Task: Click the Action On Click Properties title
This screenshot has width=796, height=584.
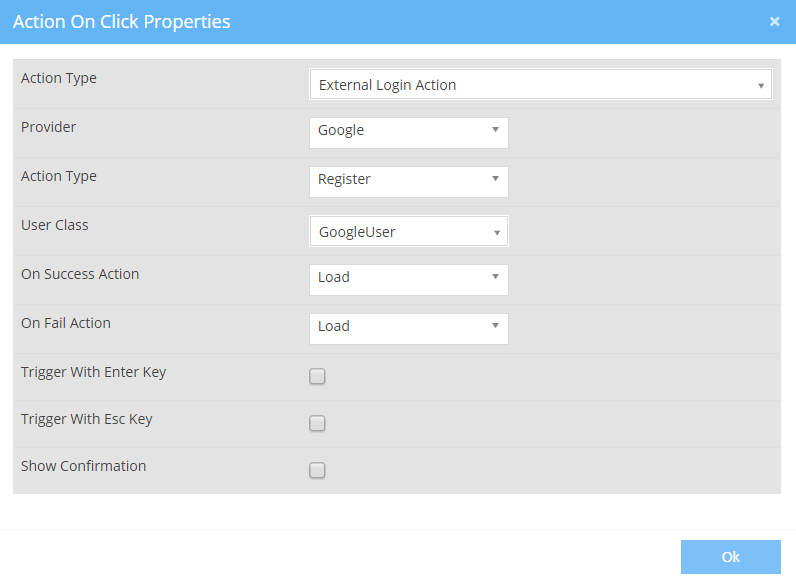Action: tap(122, 21)
